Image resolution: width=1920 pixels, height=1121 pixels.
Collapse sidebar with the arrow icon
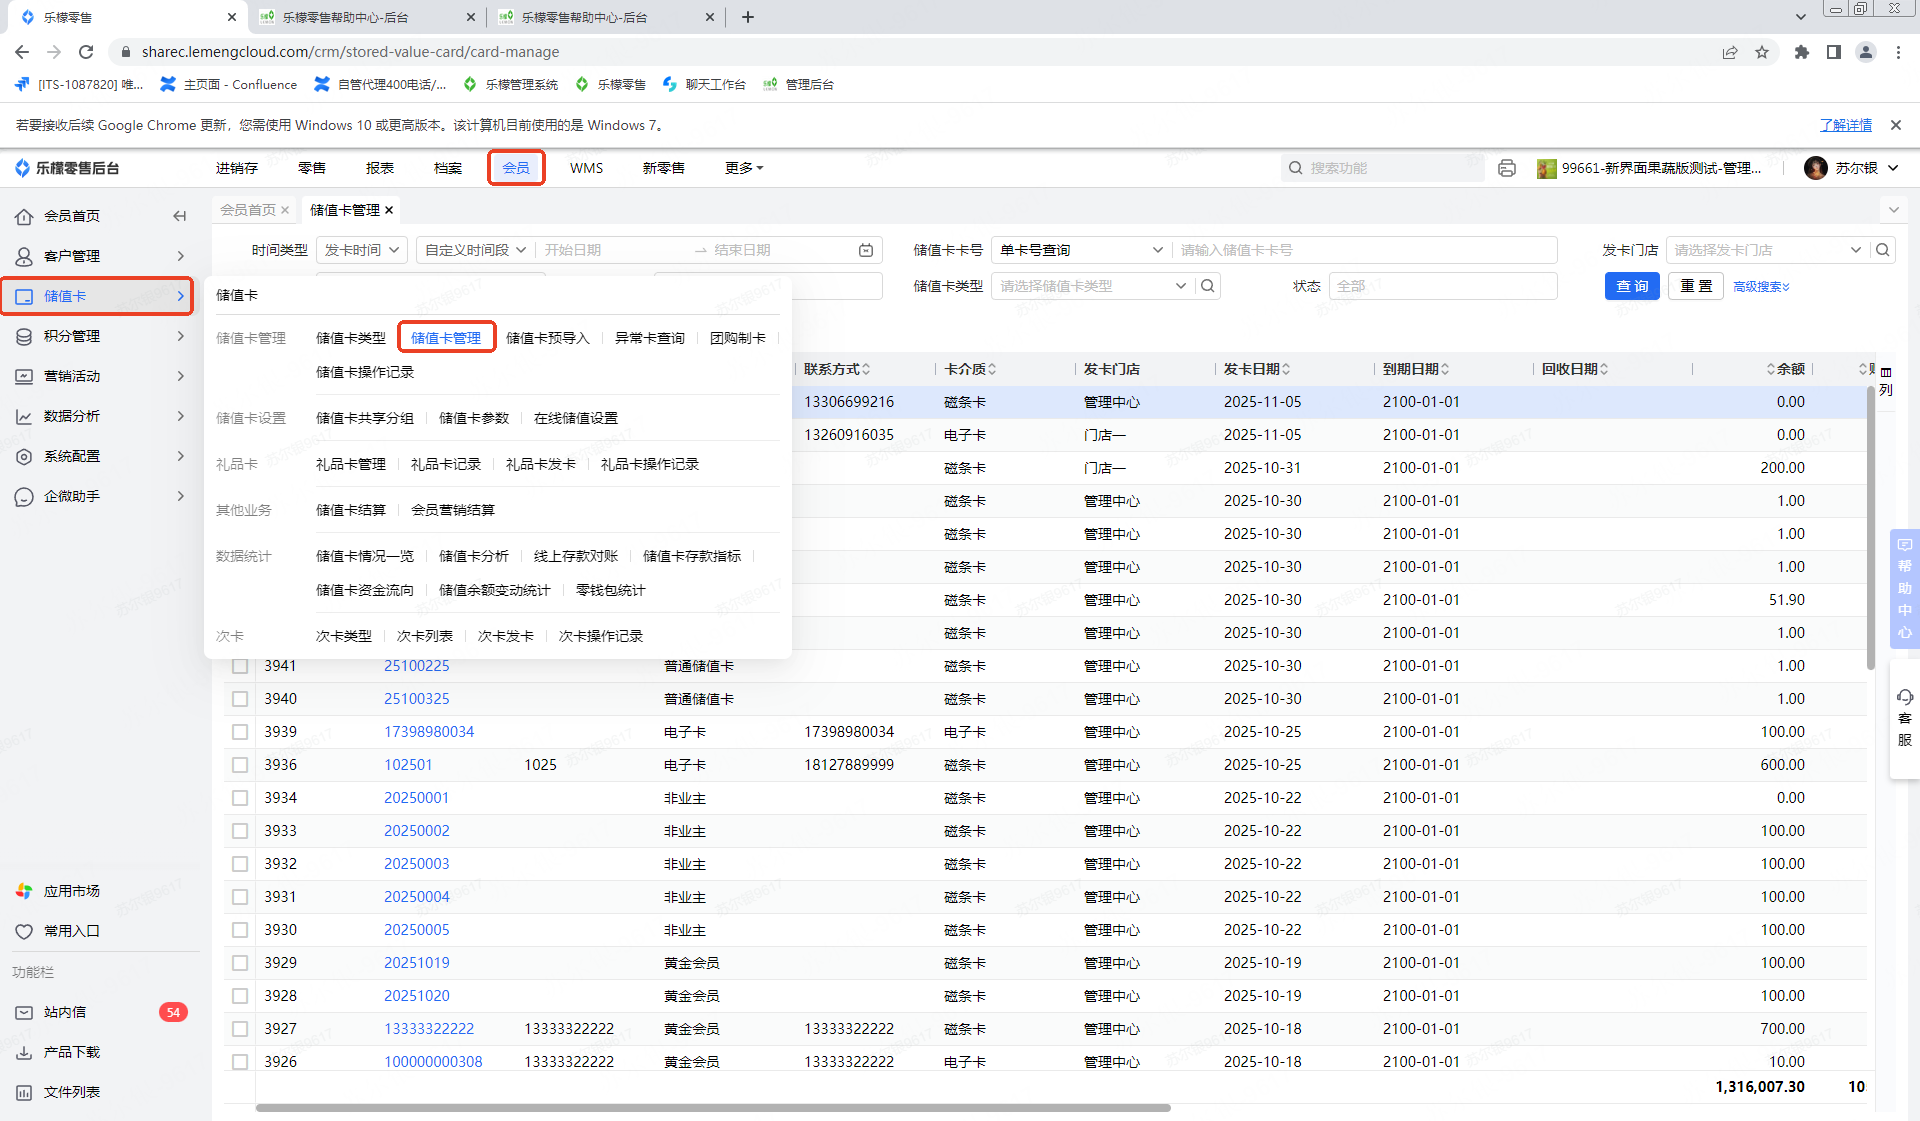[180, 216]
